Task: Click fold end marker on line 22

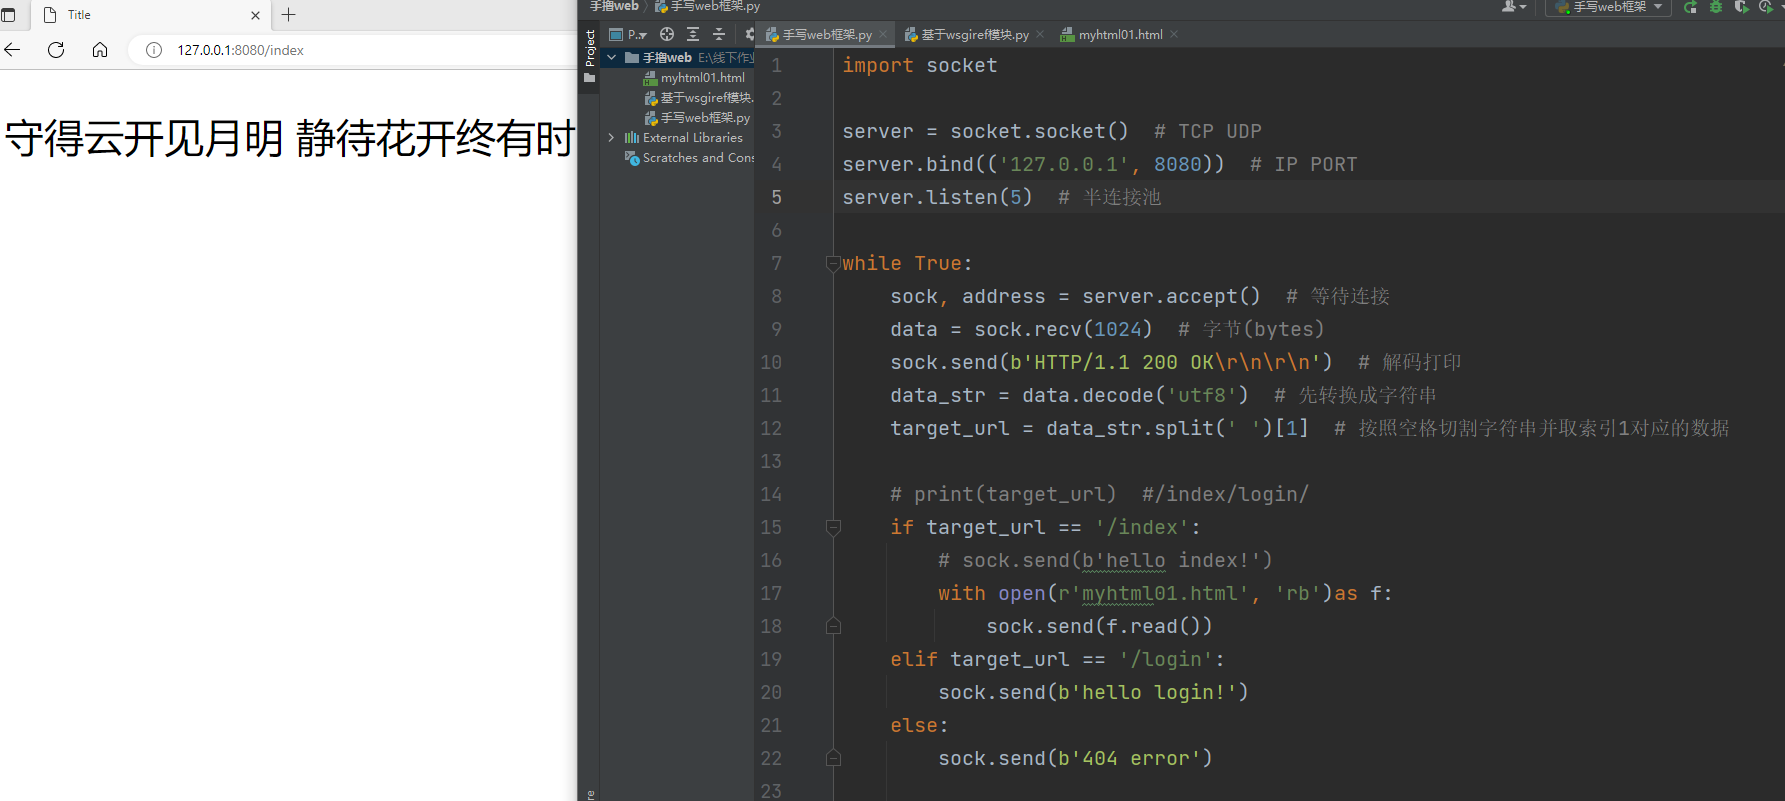Action: 833,759
